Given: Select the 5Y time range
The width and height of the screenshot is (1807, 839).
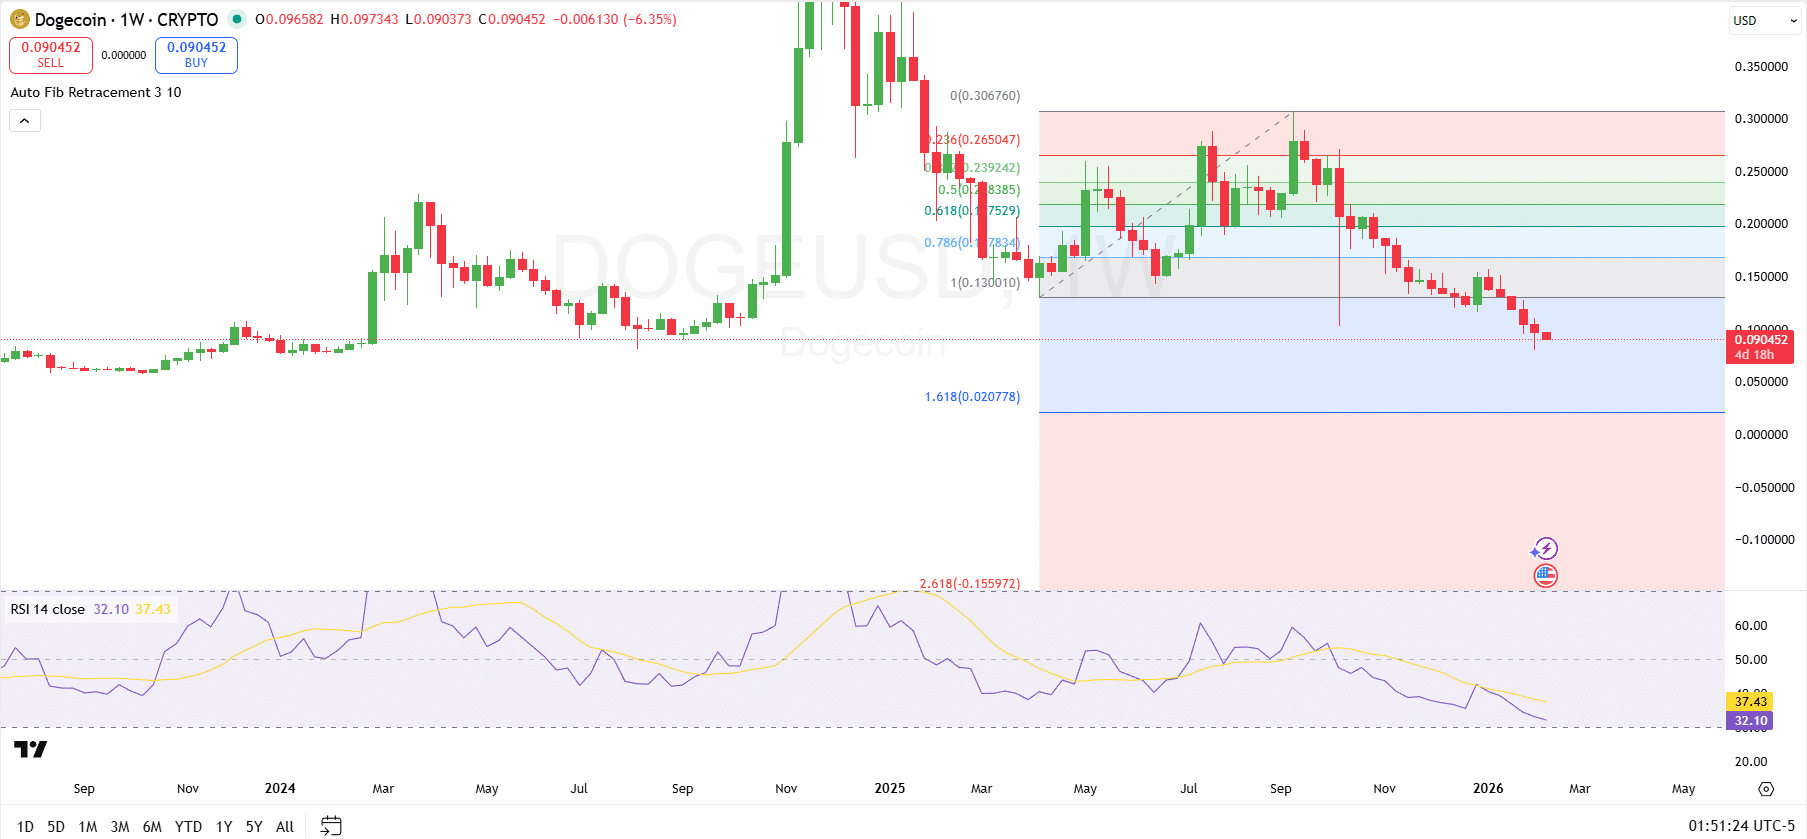Looking at the screenshot, I should tap(254, 826).
